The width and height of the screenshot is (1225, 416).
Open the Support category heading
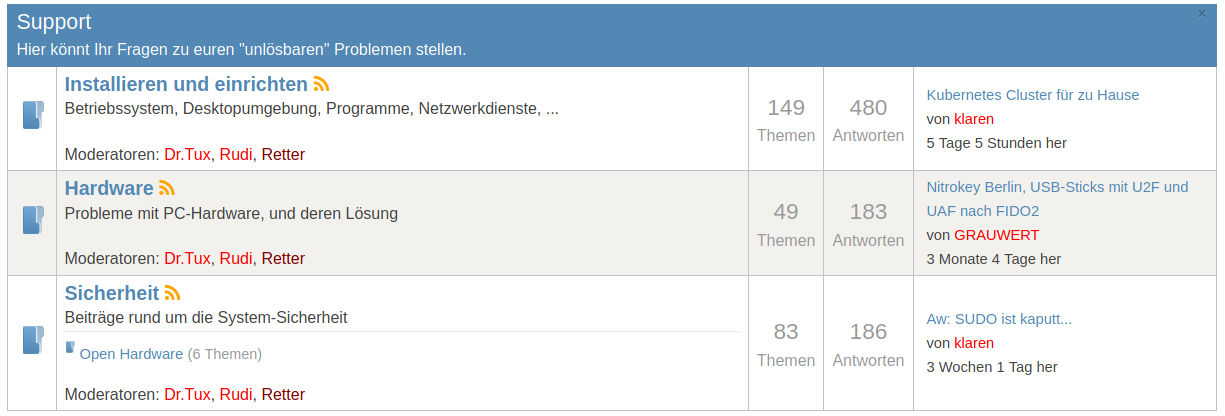click(54, 22)
